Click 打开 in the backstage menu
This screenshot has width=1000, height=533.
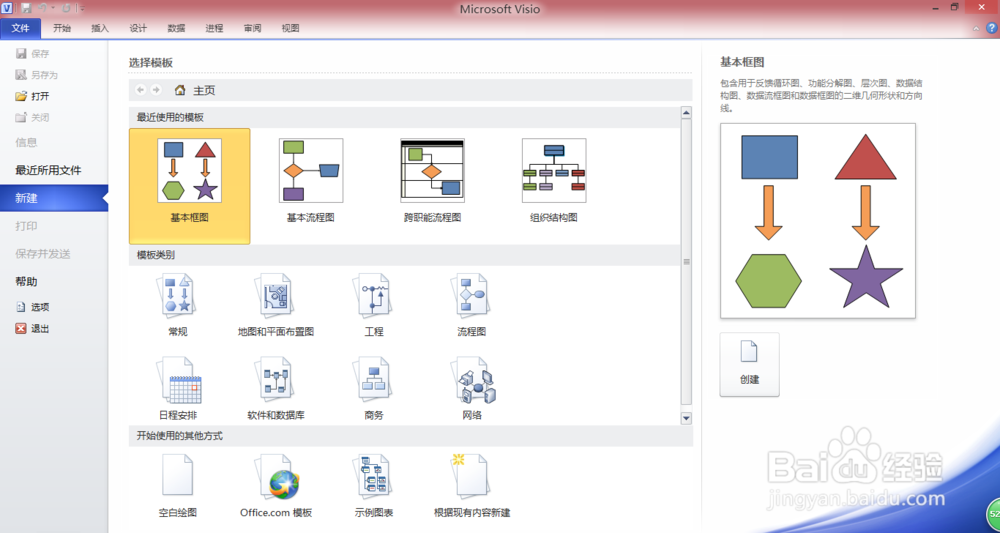(x=33, y=96)
